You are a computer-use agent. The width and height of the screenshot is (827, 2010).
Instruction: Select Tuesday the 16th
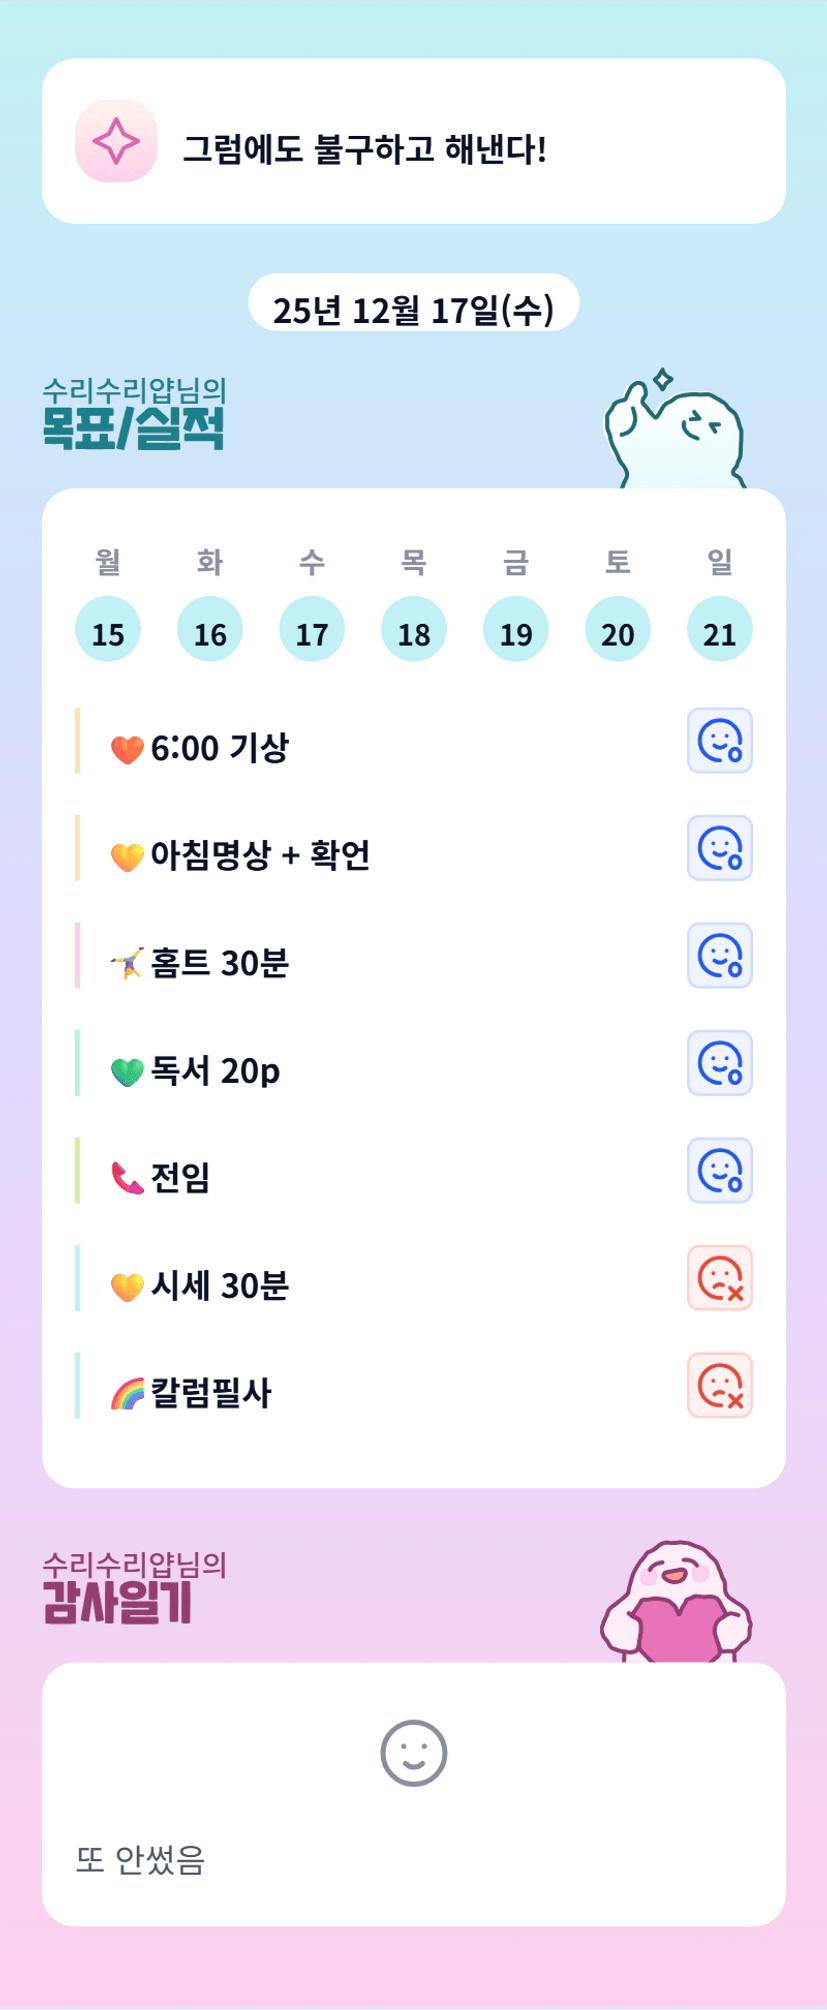(210, 630)
